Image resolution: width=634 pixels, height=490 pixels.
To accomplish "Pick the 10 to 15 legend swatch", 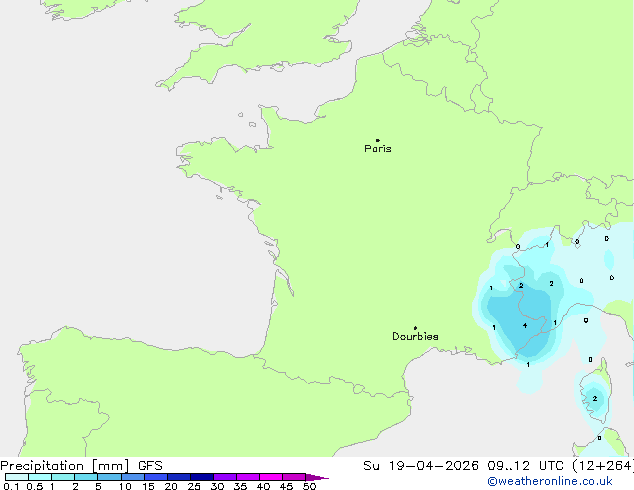I will (133, 477).
